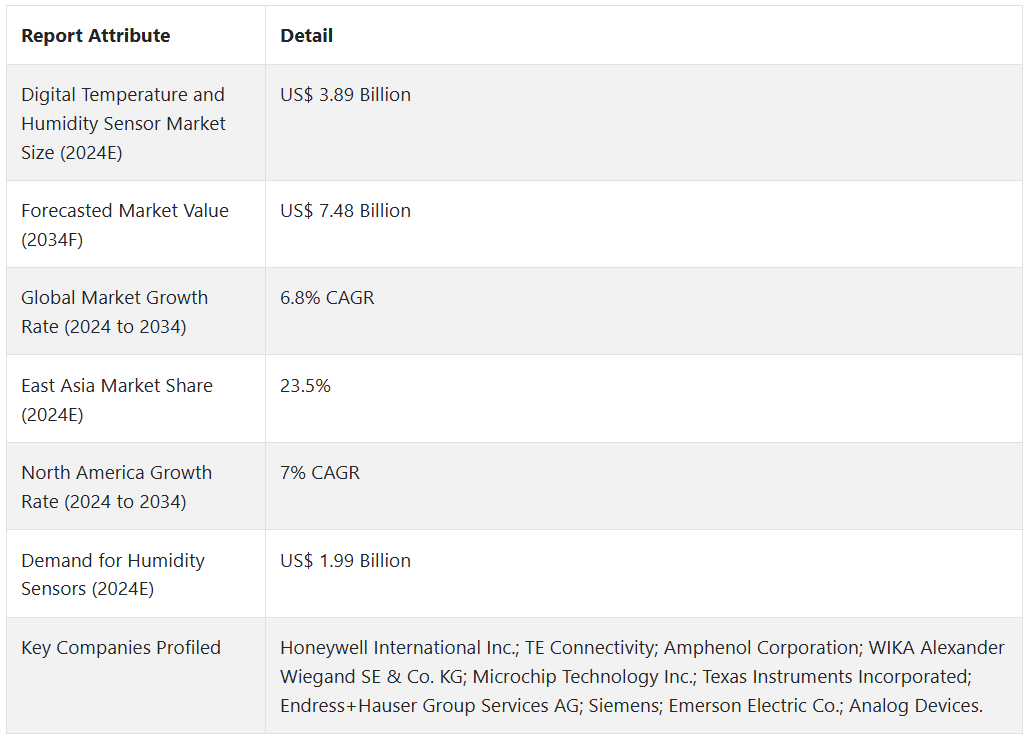
Task: Click the US$ 7.48 Billion value
Action: coord(345,211)
